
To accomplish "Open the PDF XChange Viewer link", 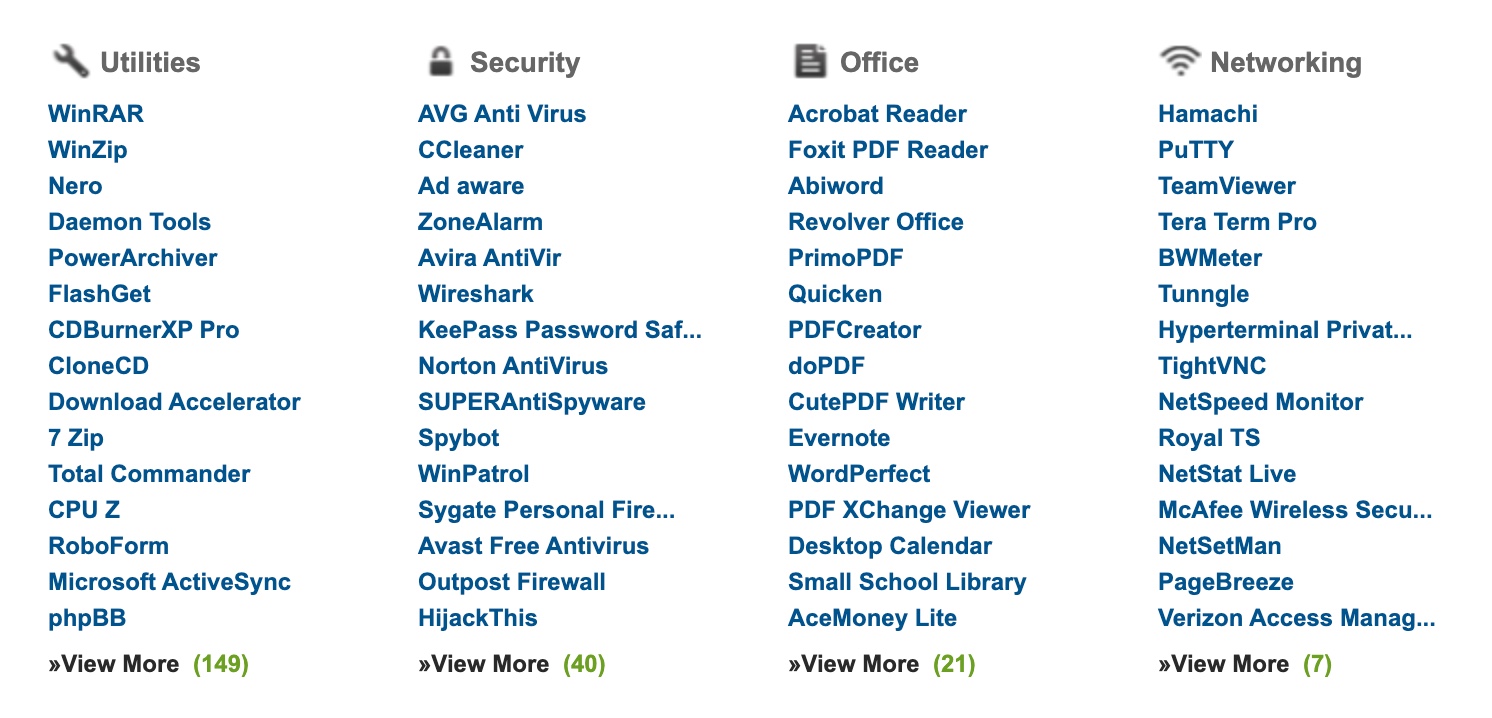I will tap(908, 510).
